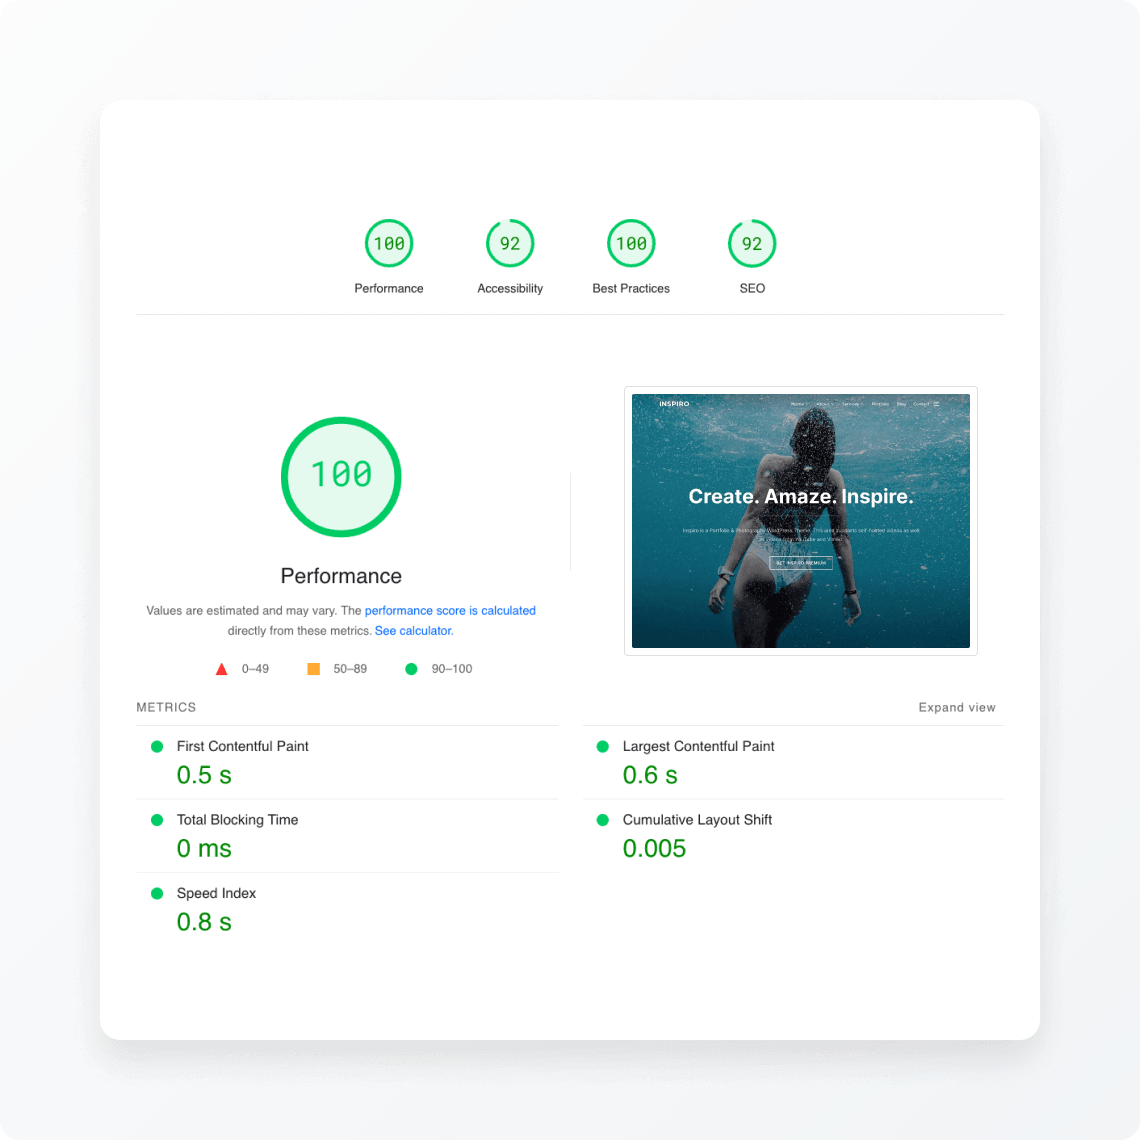Click the 0 ms Total Blocking Time value

point(204,848)
